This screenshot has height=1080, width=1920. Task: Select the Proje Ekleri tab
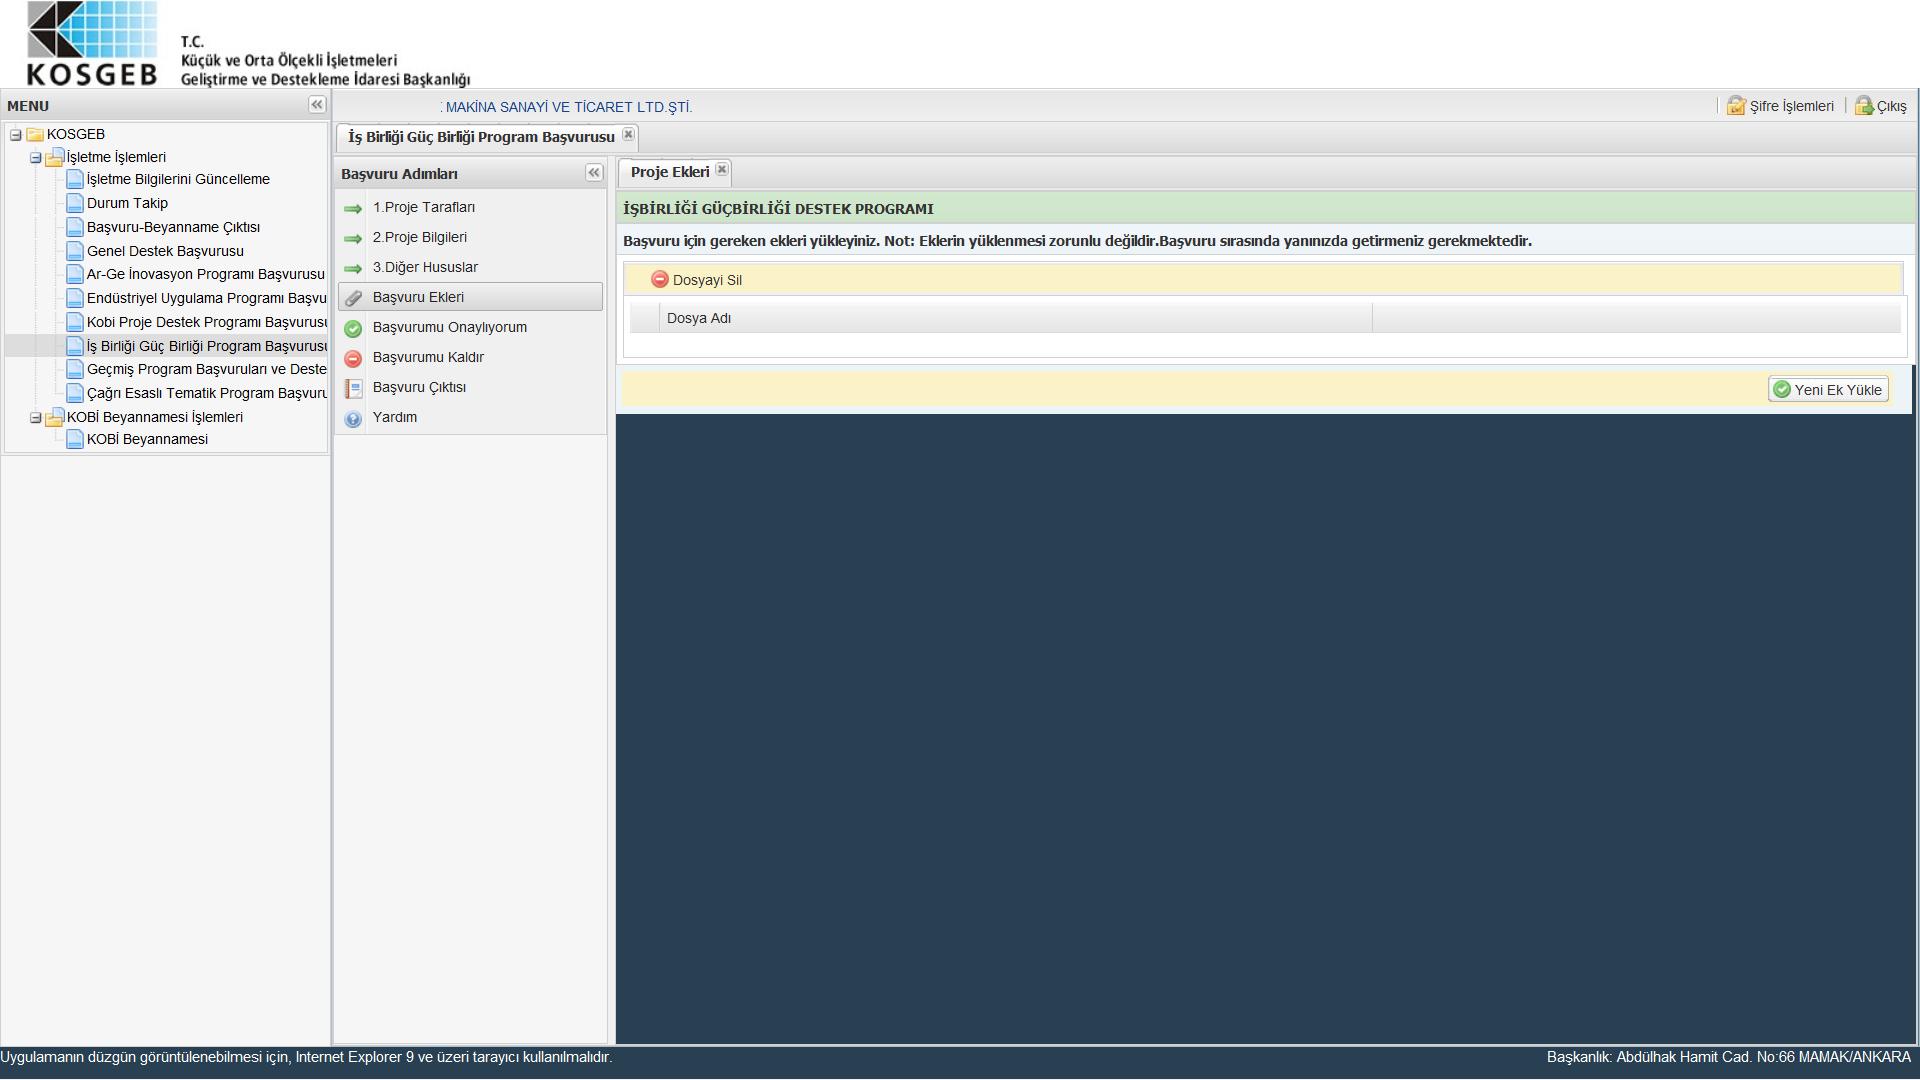click(670, 172)
